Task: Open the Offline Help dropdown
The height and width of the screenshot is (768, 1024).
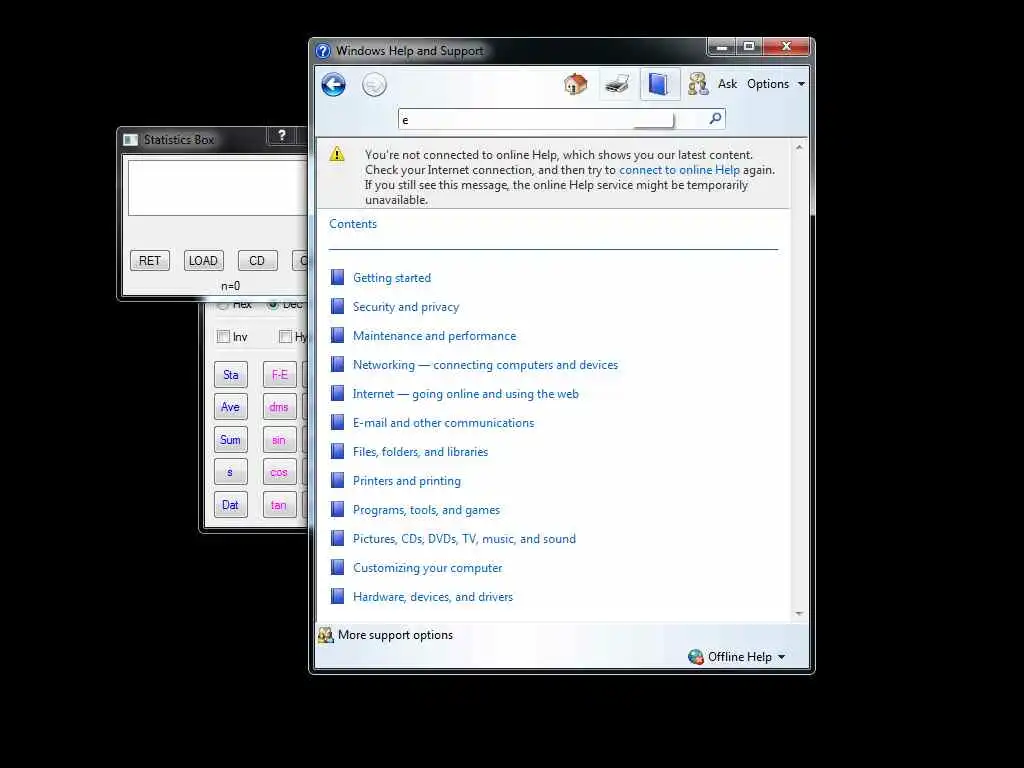Action: click(746, 657)
